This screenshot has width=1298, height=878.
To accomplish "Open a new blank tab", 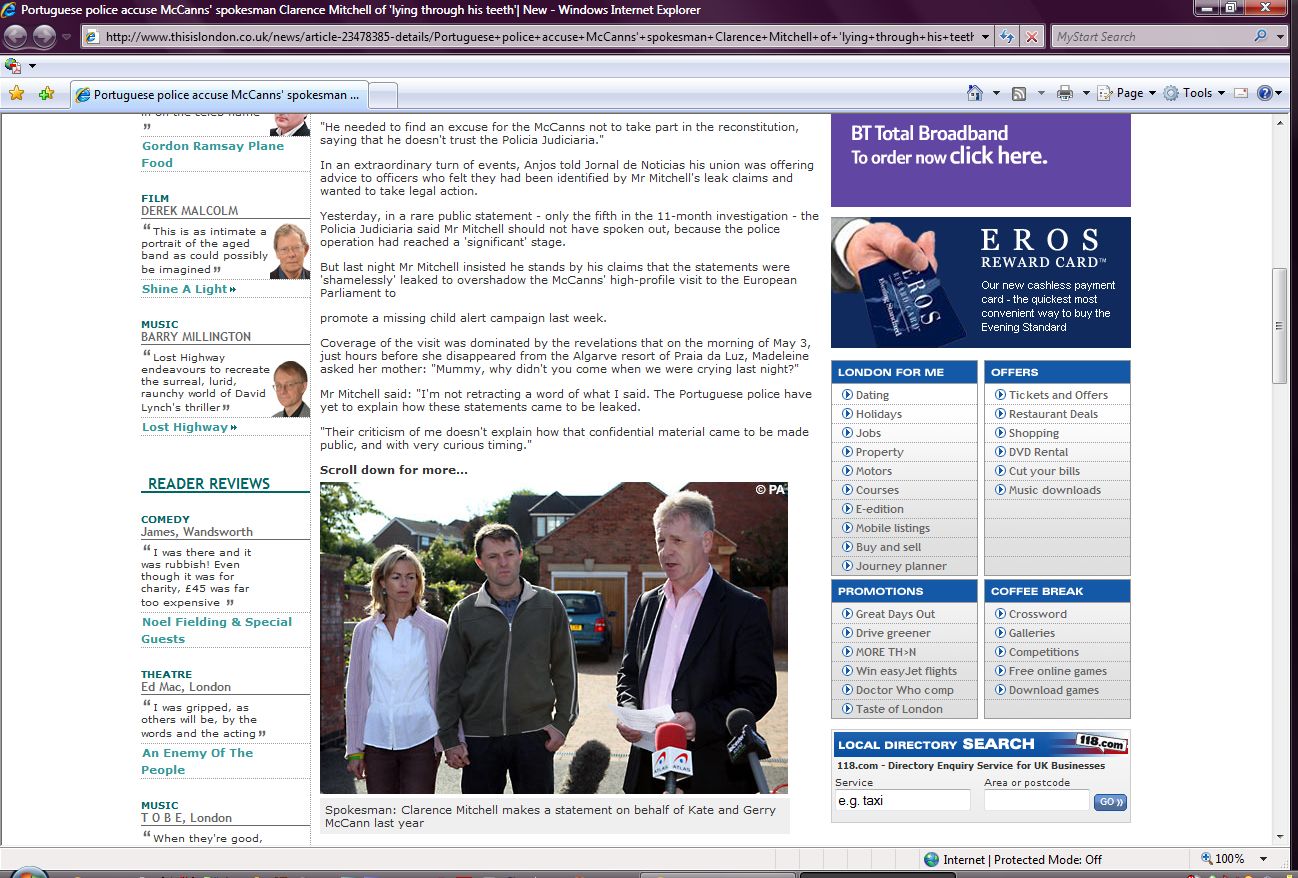I will pyautogui.click(x=384, y=95).
